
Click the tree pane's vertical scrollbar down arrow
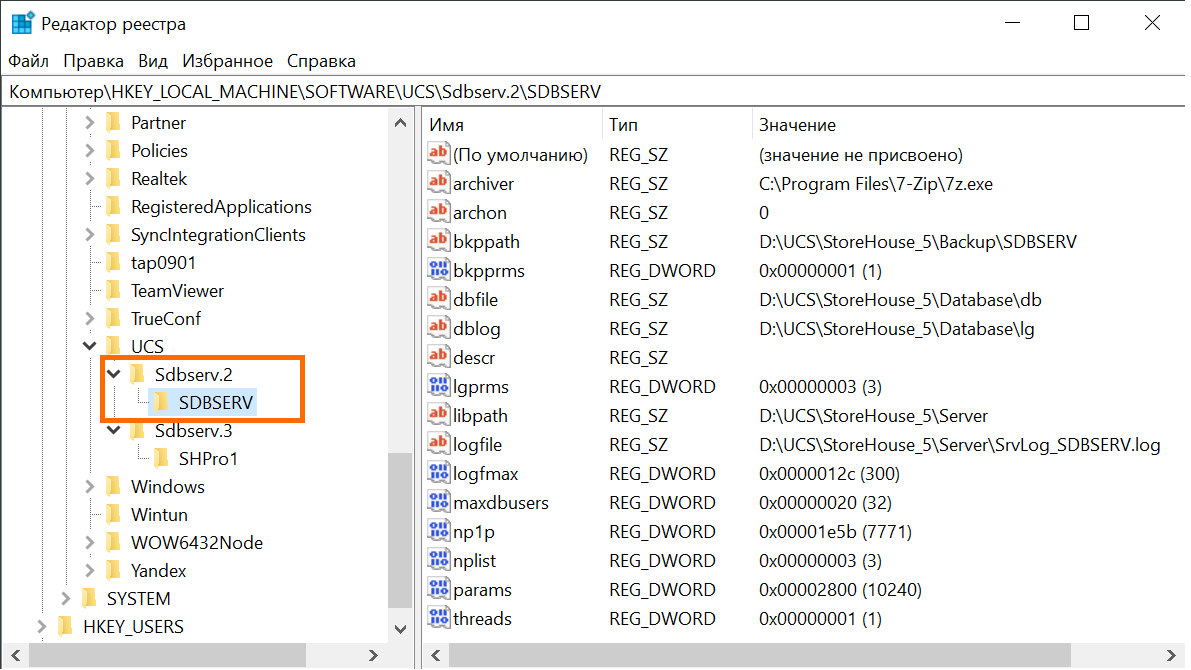click(399, 628)
